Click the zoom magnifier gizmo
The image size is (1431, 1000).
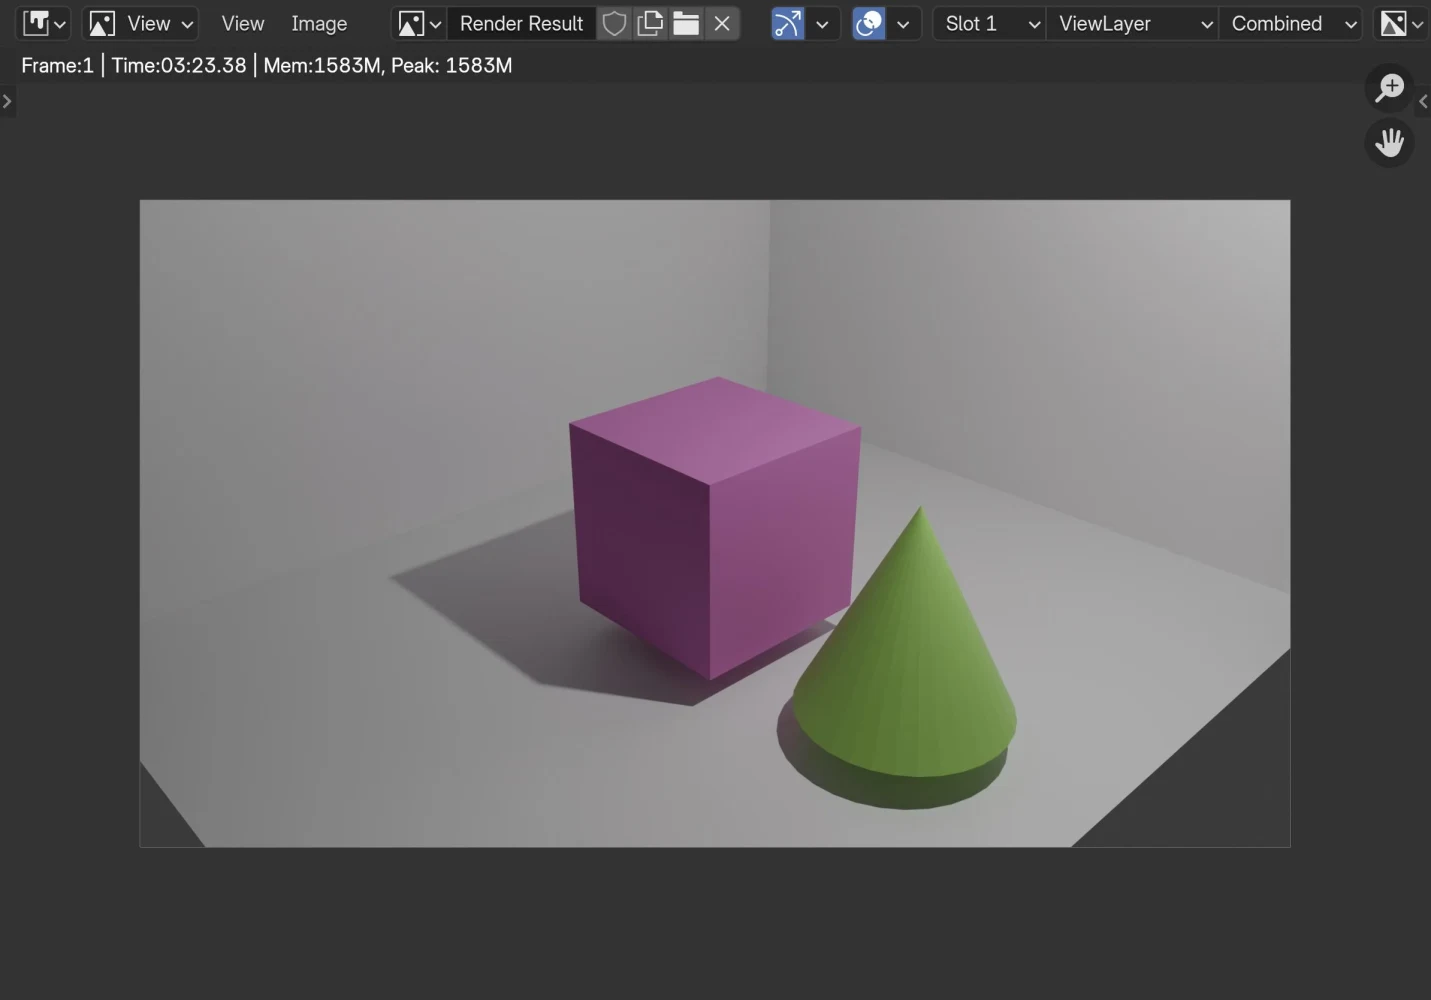click(x=1389, y=87)
